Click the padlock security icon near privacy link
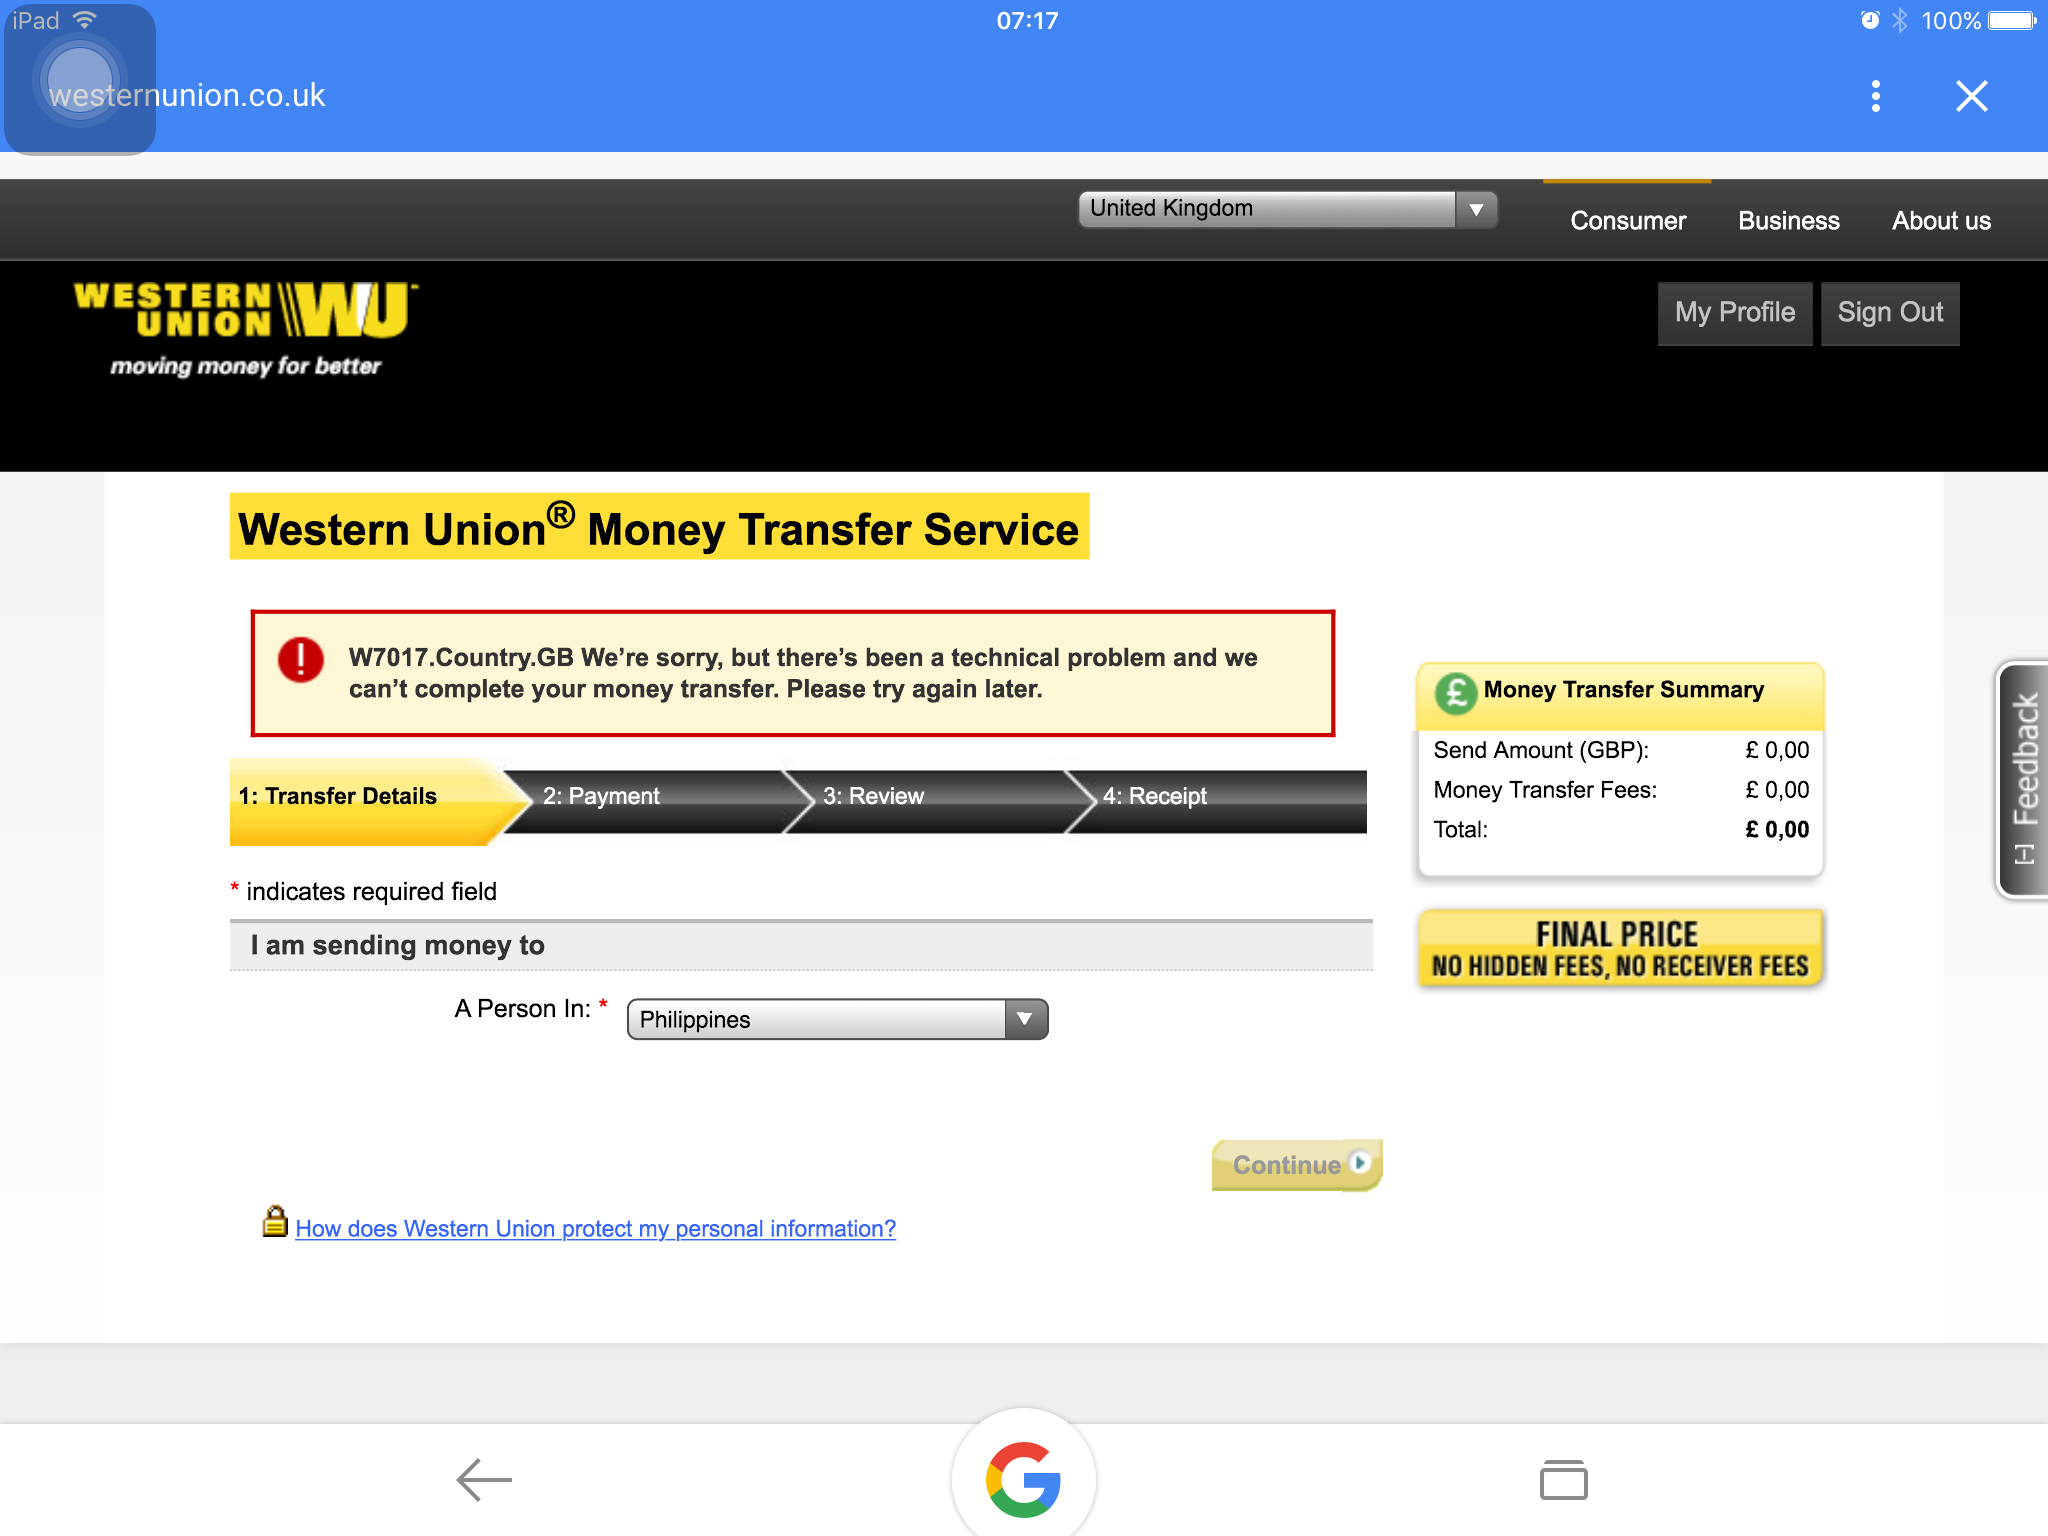This screenshot has height=1536, width=2048. tap(274, 1226)
